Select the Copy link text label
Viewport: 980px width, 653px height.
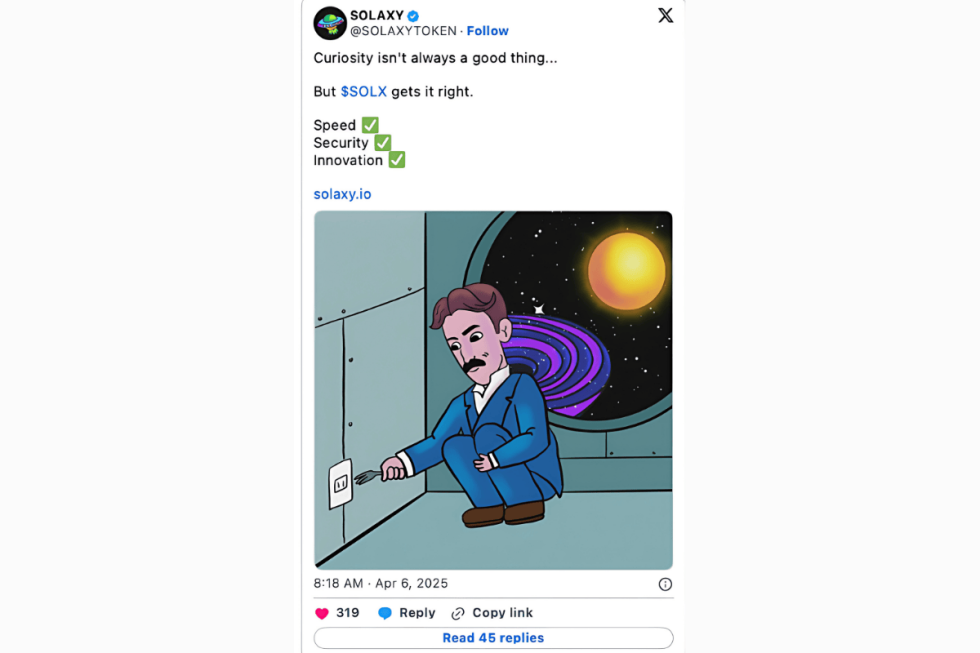(x=502, y=613)
